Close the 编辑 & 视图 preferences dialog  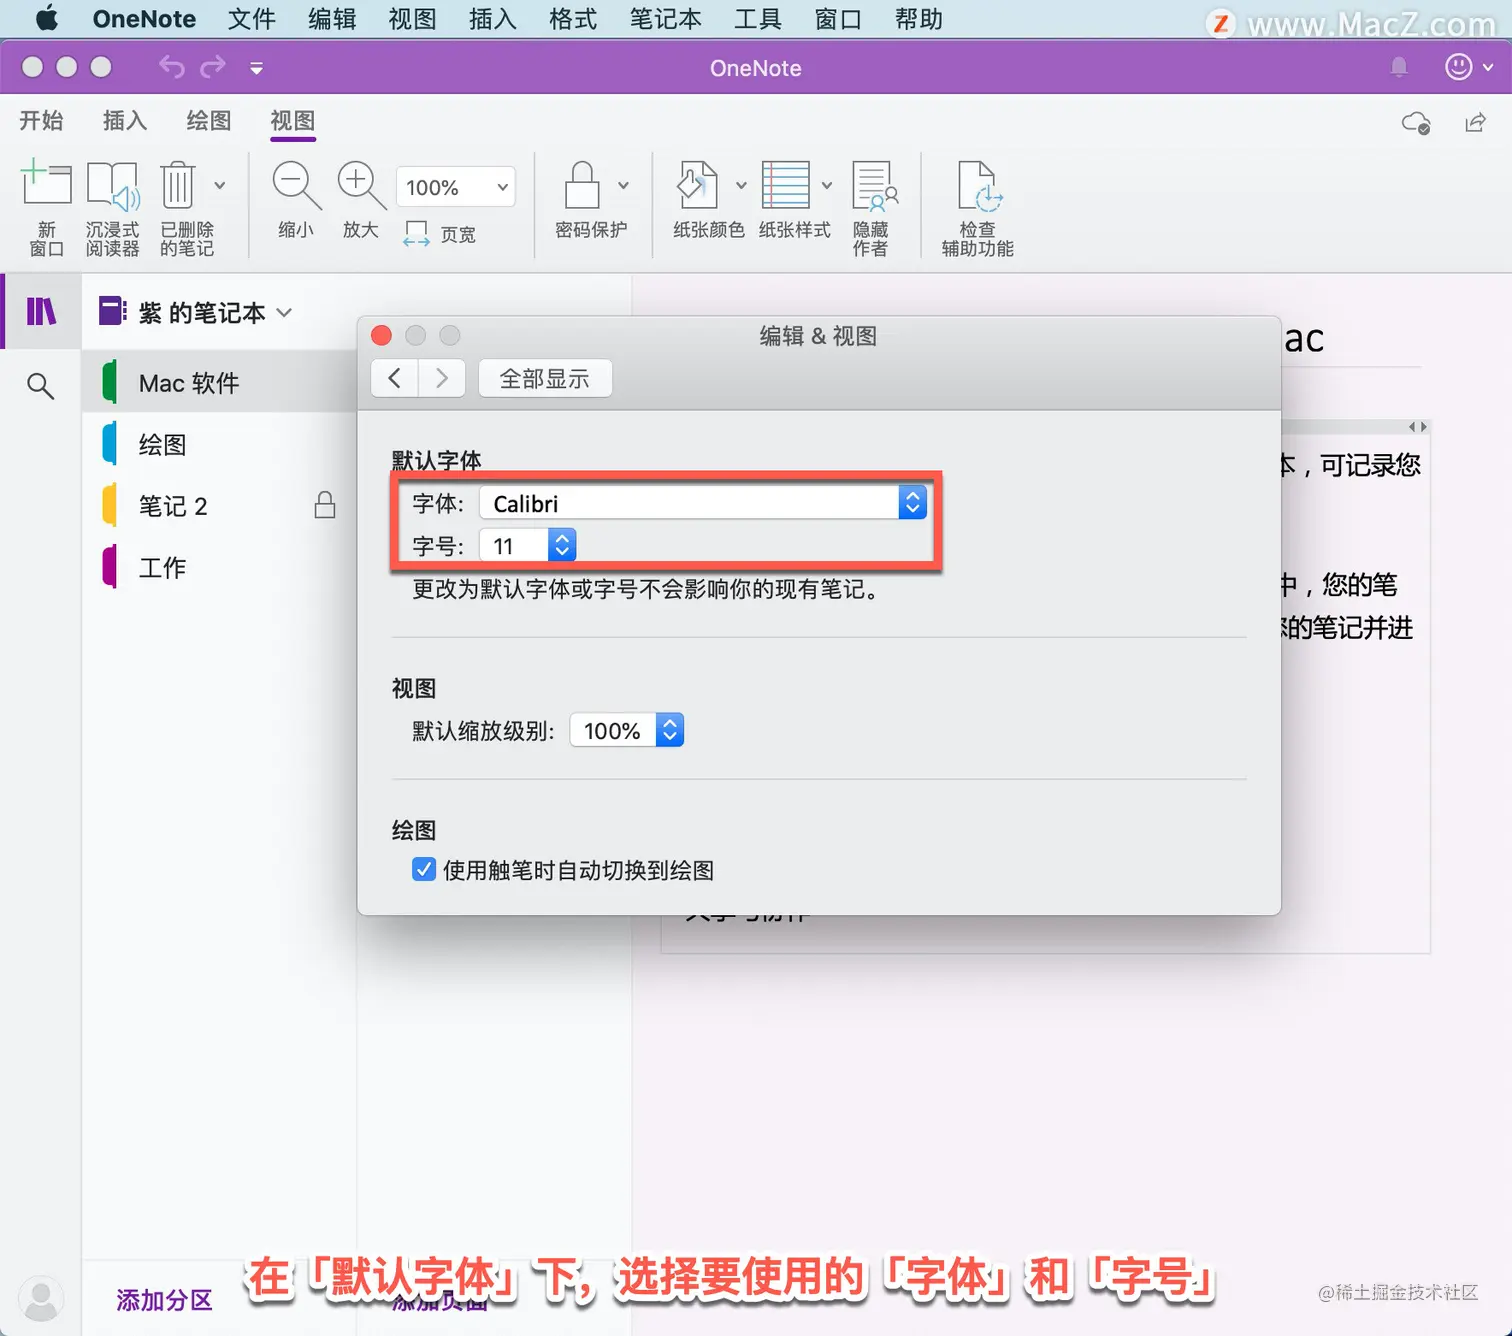click(x=381, y=335)
